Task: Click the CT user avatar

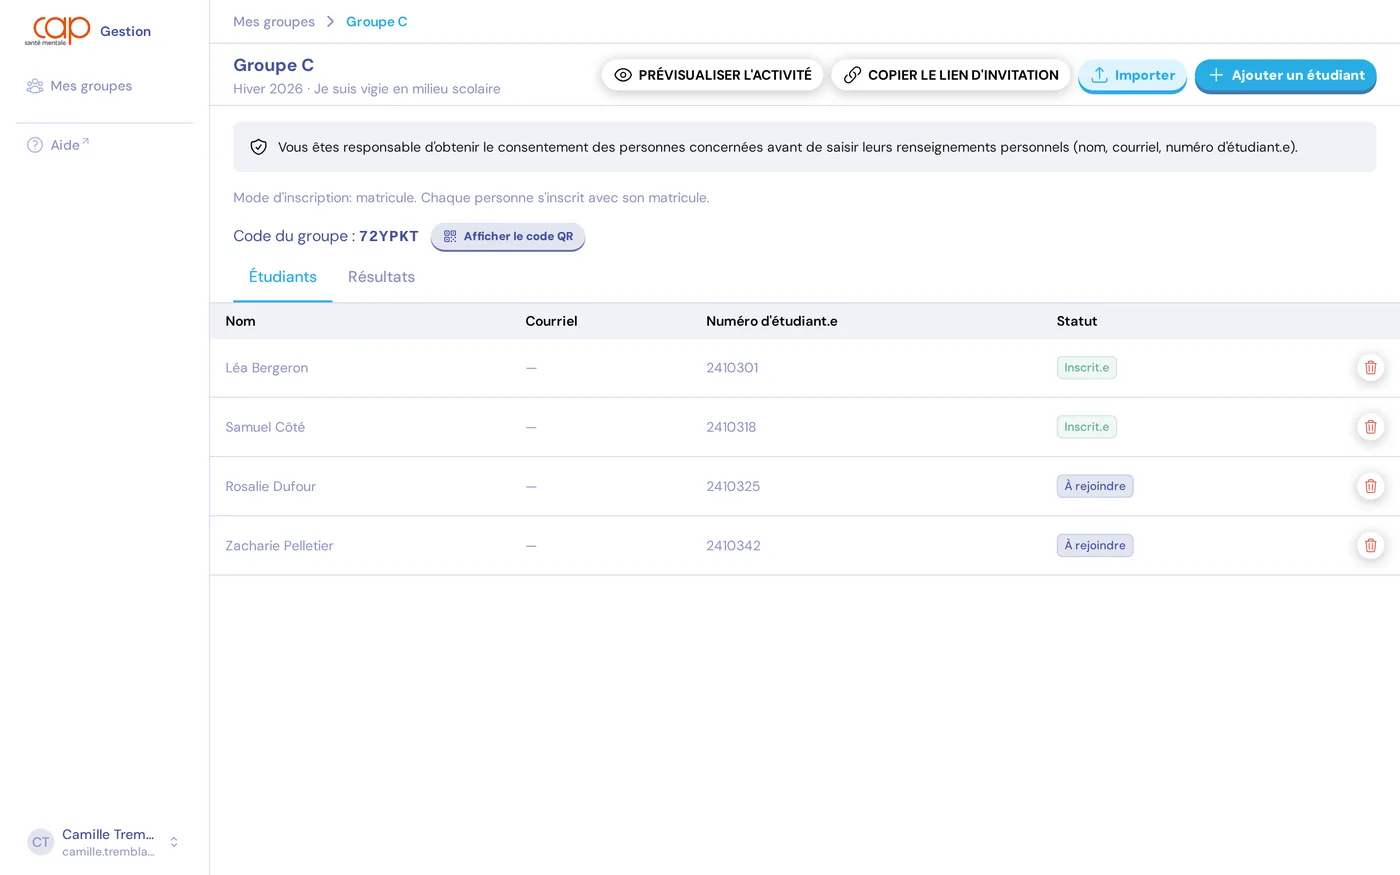Action: pos(41,842)
